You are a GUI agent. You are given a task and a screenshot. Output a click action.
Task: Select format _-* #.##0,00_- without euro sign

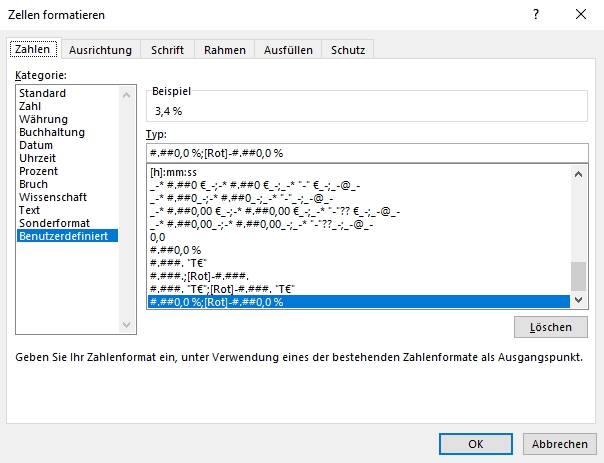click(359, 224)
